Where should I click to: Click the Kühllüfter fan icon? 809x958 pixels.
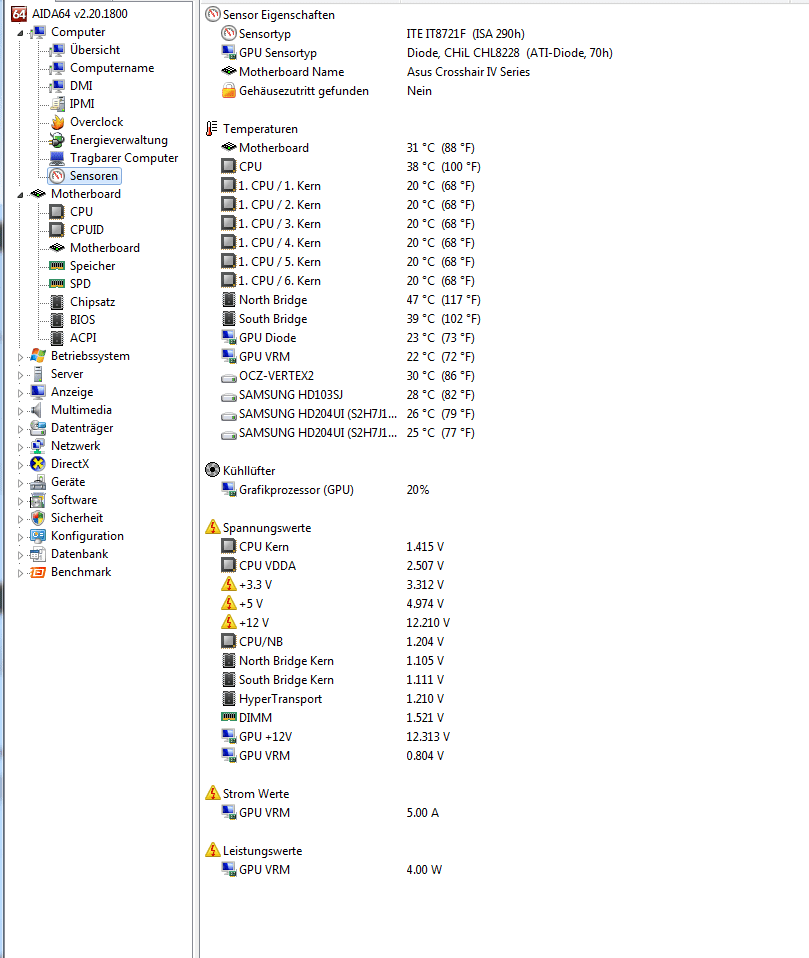tap(212, 470)
